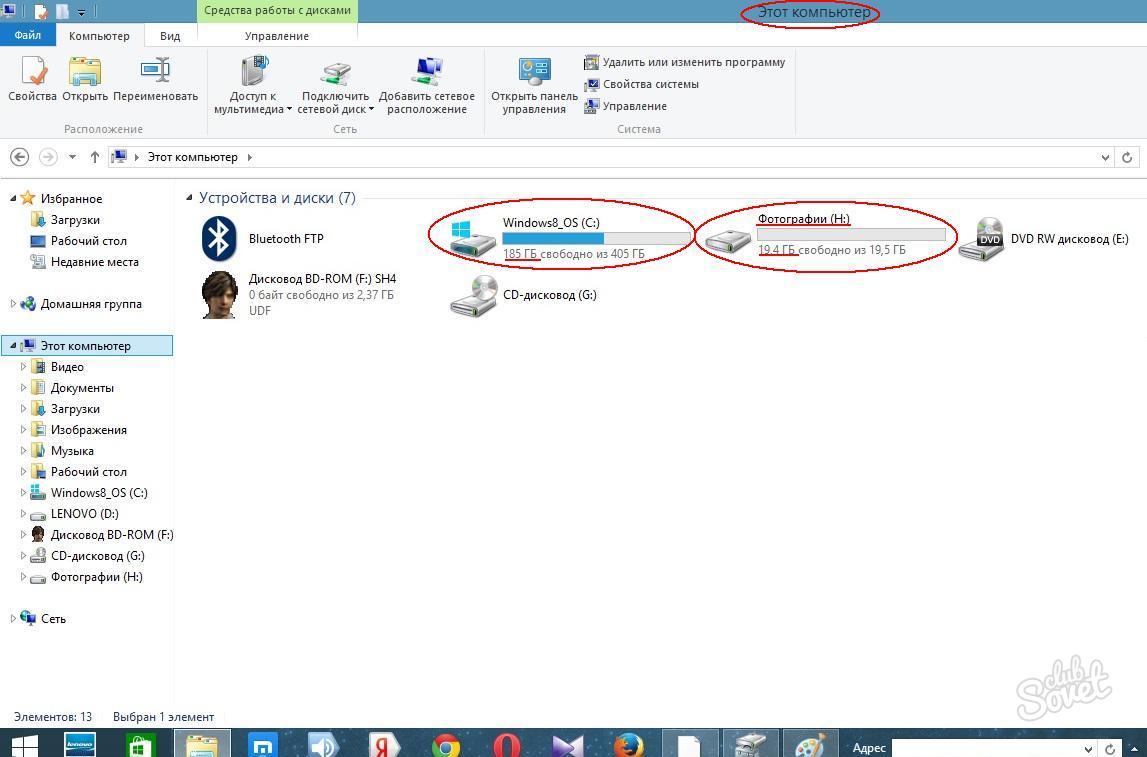The width and height of the screenshot is (1147, 757).
Task: Select LENOVO (D:) in navigation tree
Action: pos(84,514)
